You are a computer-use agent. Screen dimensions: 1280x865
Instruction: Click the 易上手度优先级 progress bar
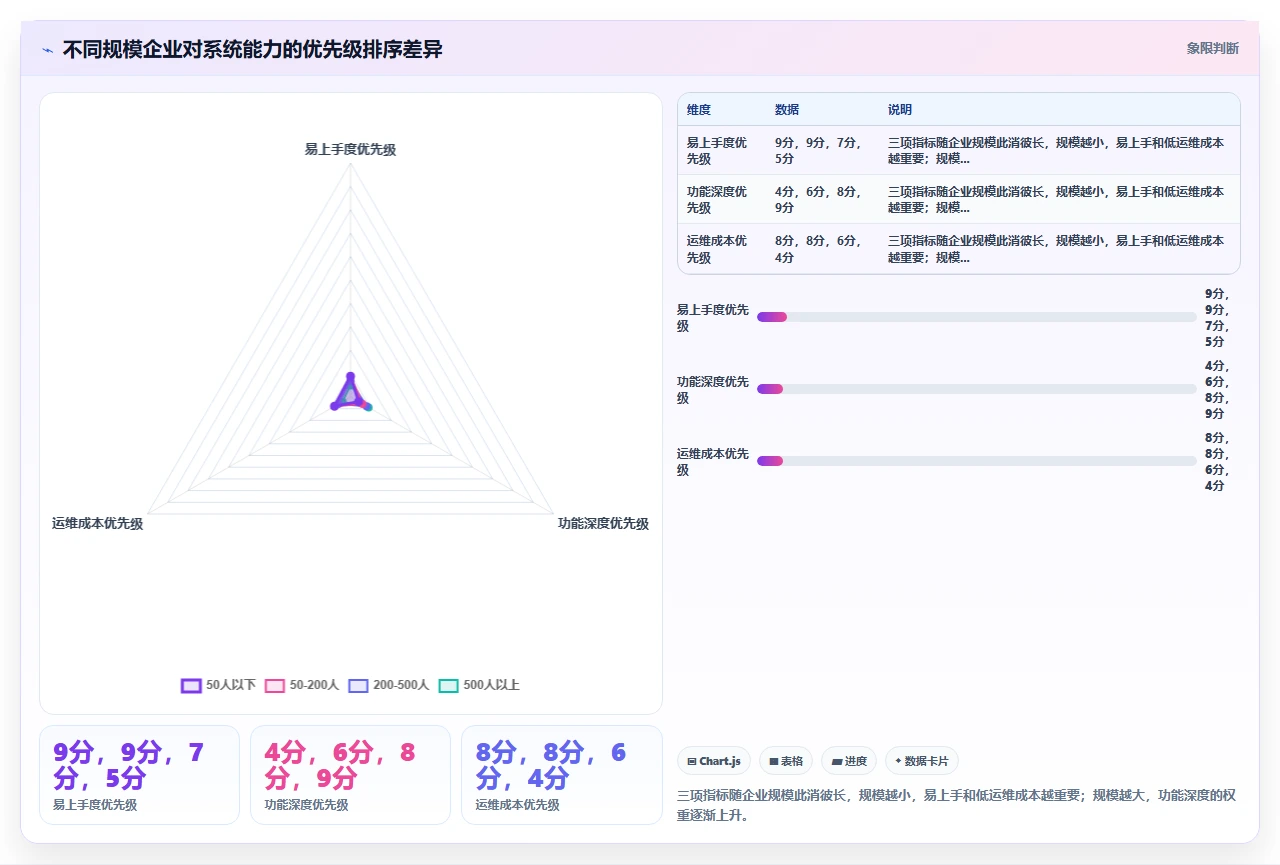click(x=977, y=317)
